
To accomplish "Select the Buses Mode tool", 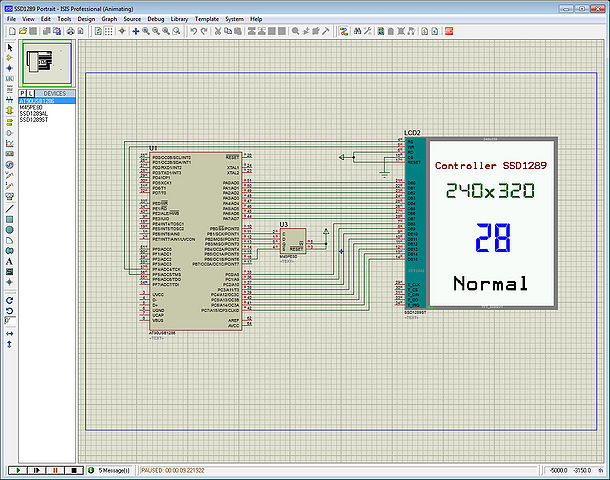I will pos(10,100).
